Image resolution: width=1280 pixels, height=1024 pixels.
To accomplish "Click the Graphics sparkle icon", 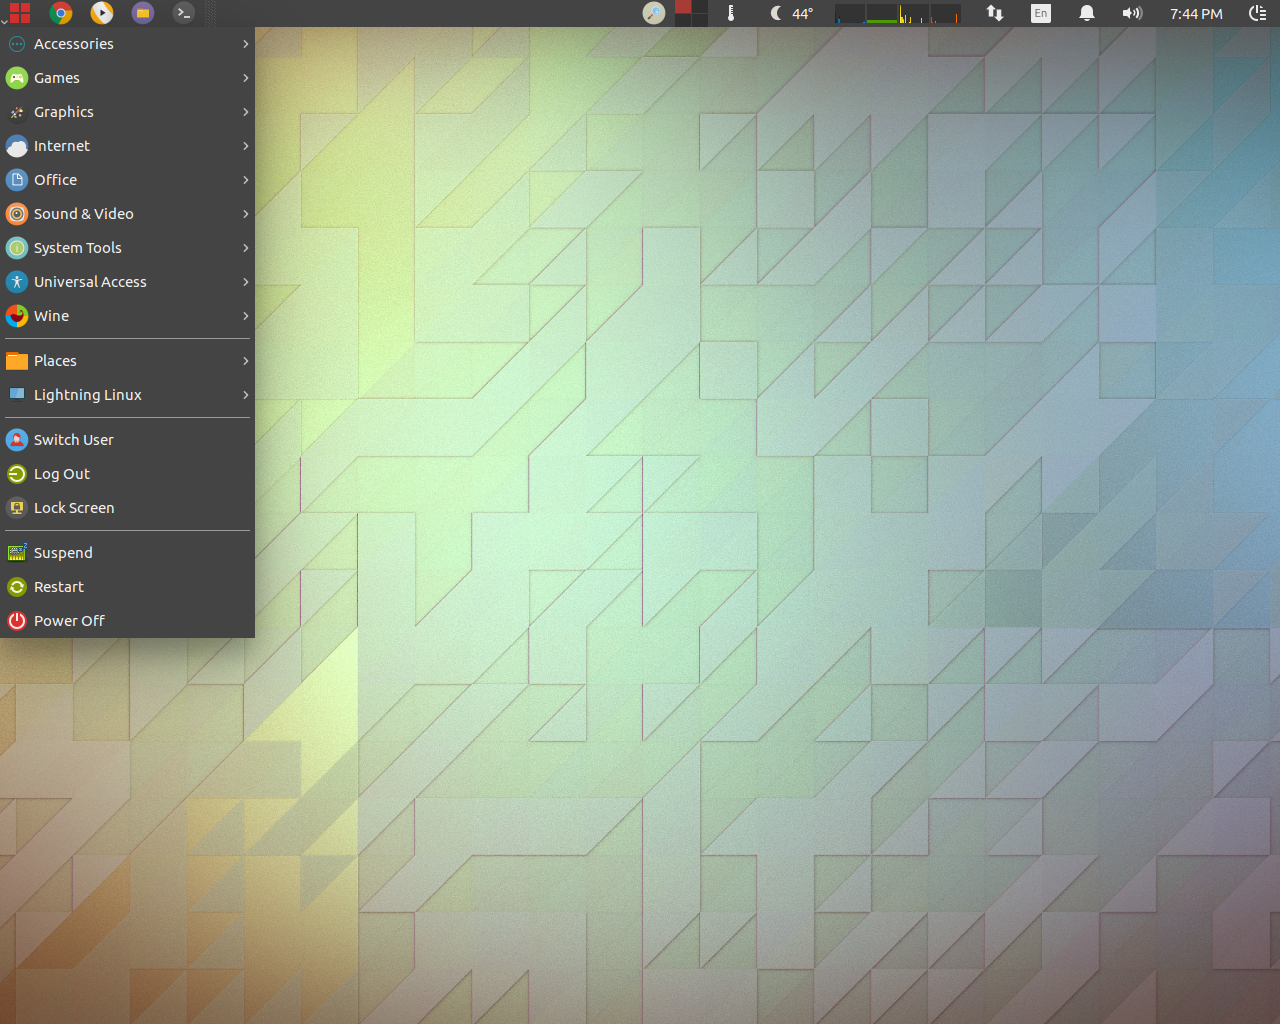I will click(17, 112).
